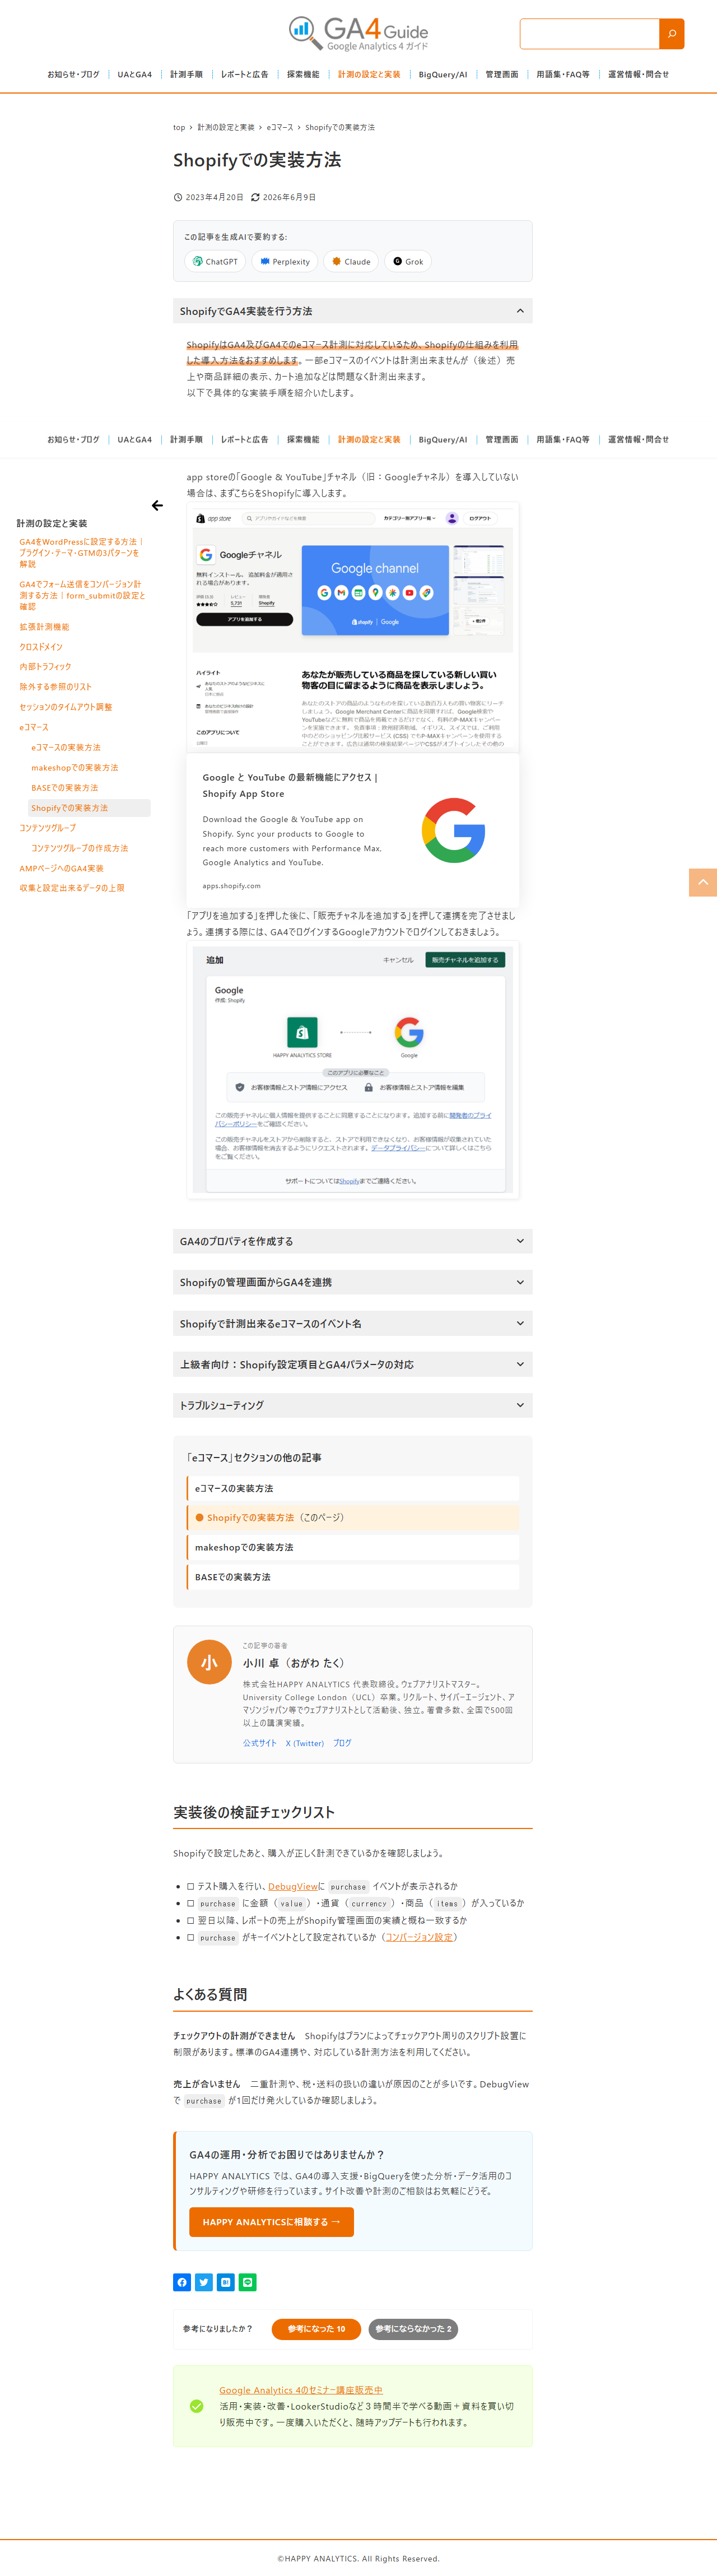Open 除外する参照のリスト in the sidebar
The height and width of the screenshot is (2576, 717).
[56, 687]
